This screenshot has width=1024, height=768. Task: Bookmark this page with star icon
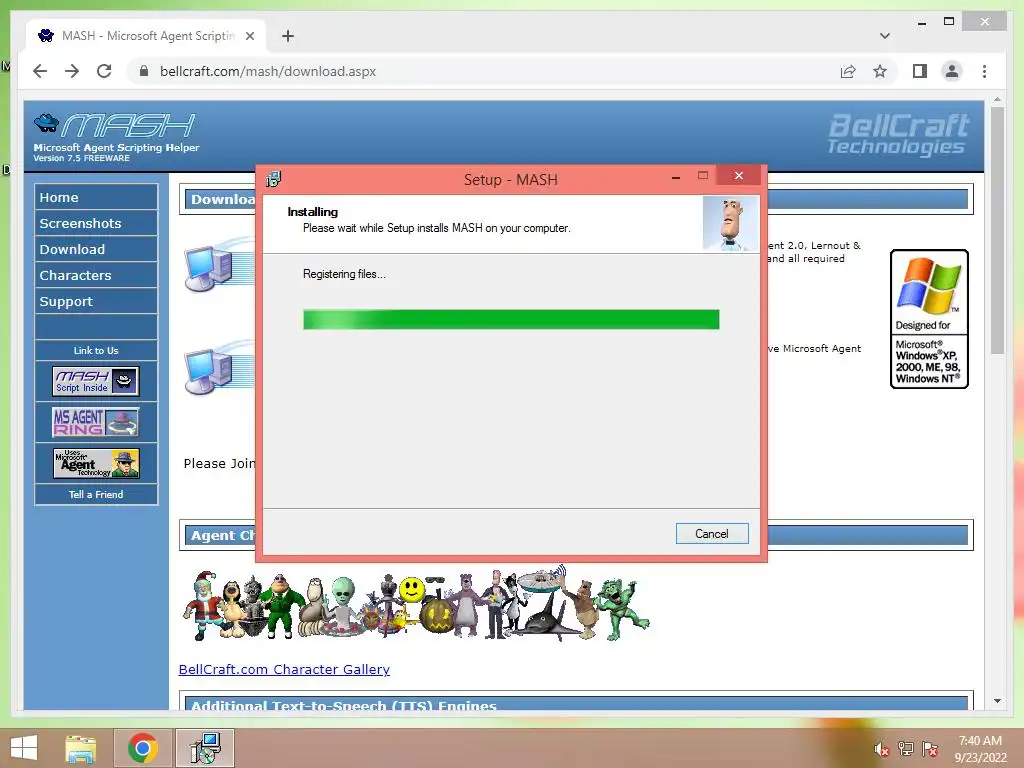(880, 71)
